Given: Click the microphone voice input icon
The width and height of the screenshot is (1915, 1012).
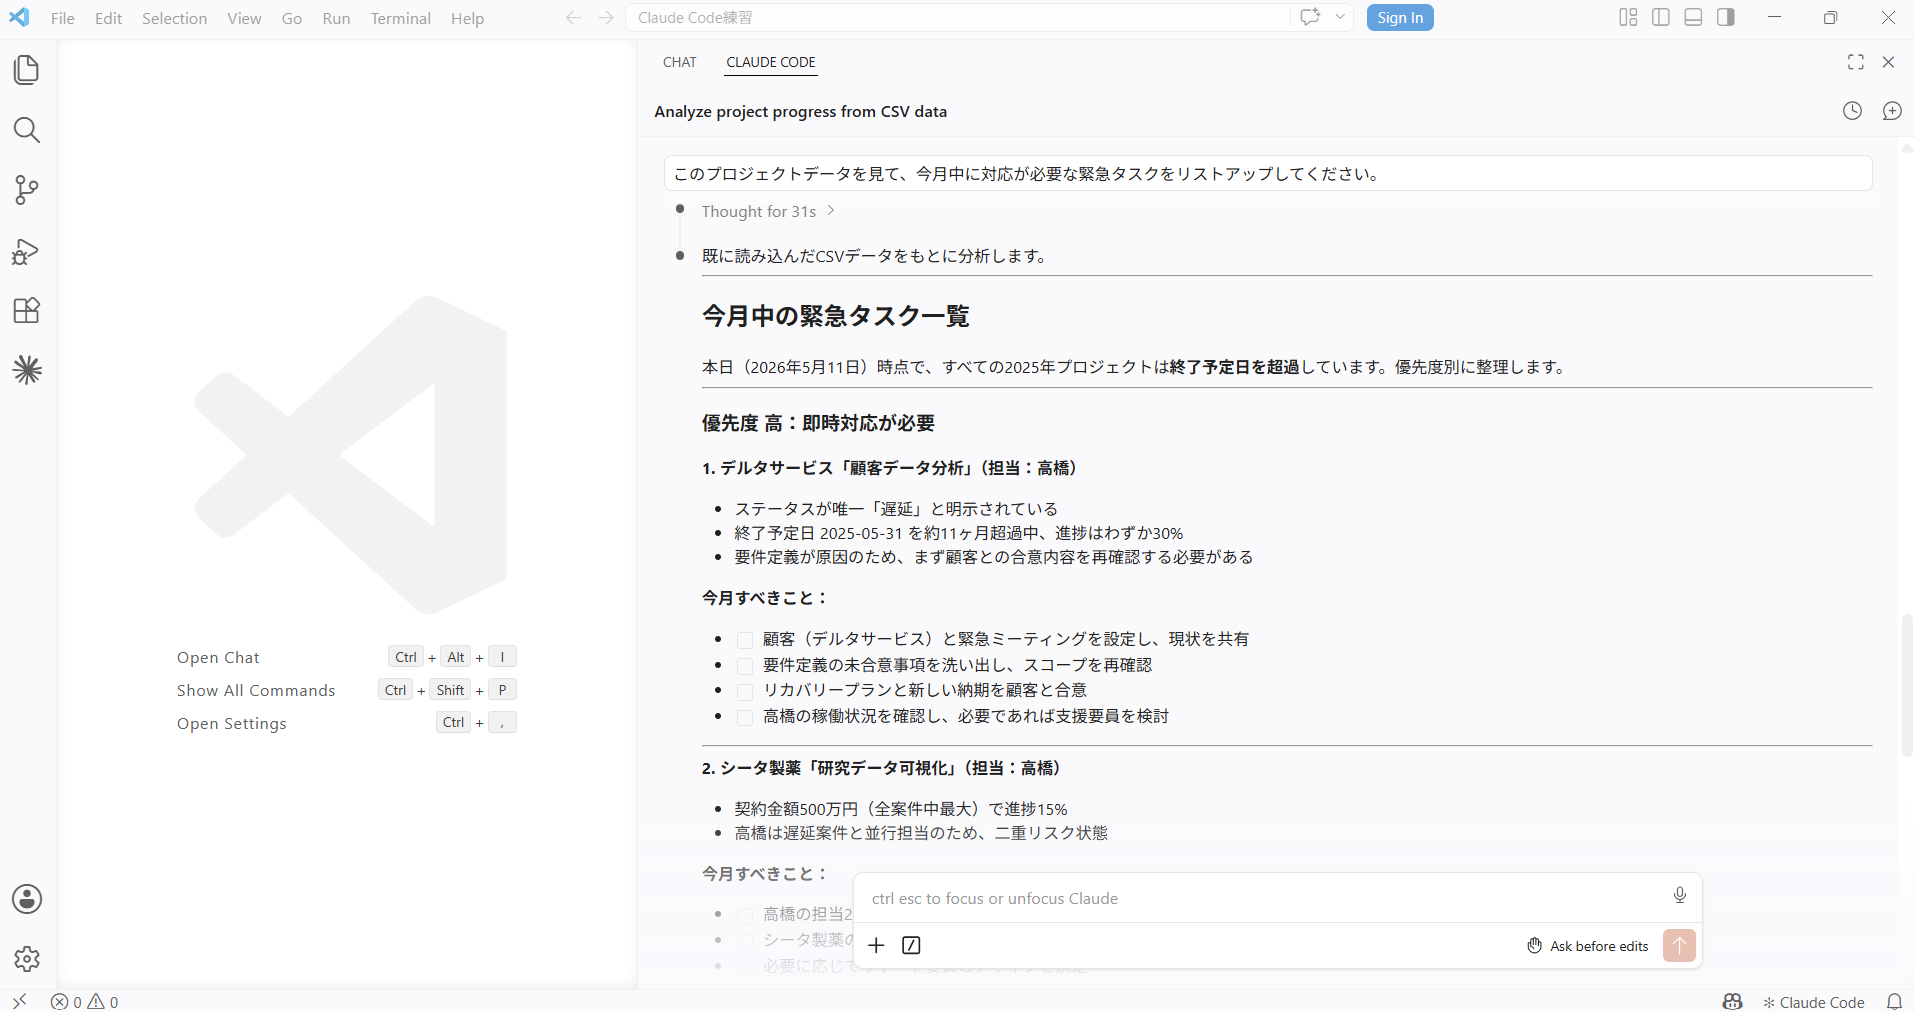Looking at the screenshot, I should pos(1680,895).
